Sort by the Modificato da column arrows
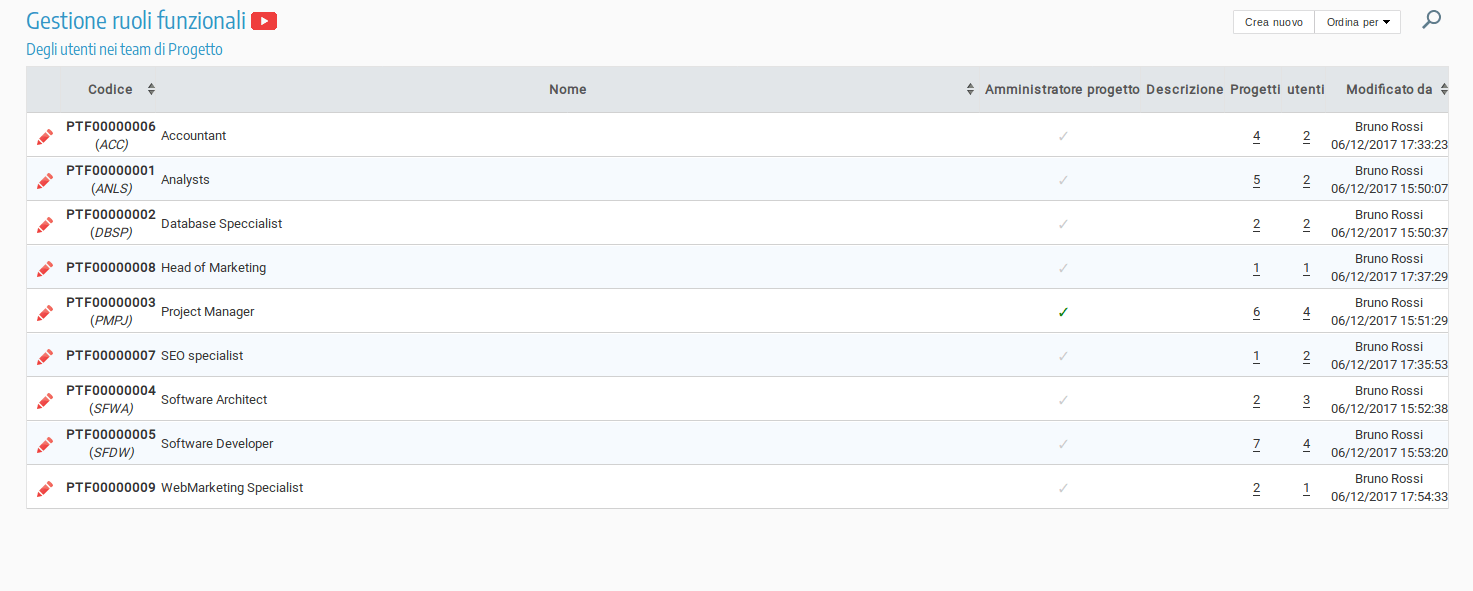Image resolution: width=1473 pixels, height=591 pixels. coord(1442,89)
